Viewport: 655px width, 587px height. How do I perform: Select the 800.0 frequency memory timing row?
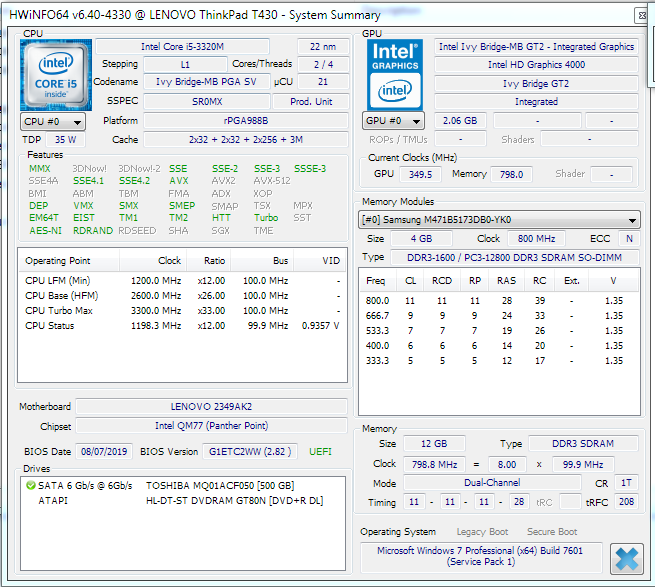click(x=500, y=300)
